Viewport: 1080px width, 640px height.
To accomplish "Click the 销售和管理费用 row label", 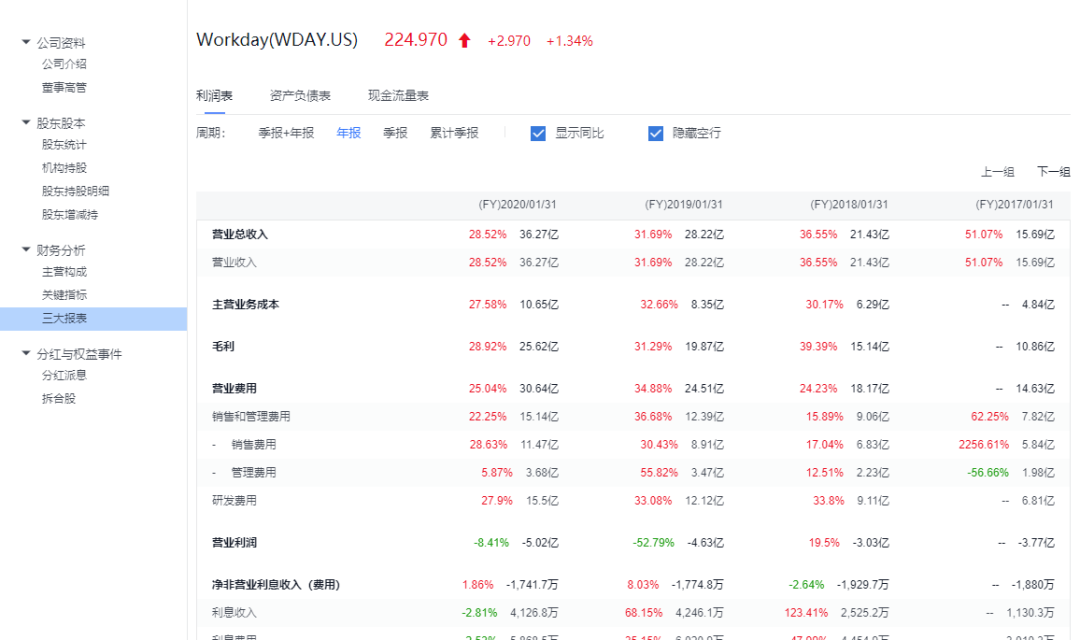I will (x=251, y=417).
